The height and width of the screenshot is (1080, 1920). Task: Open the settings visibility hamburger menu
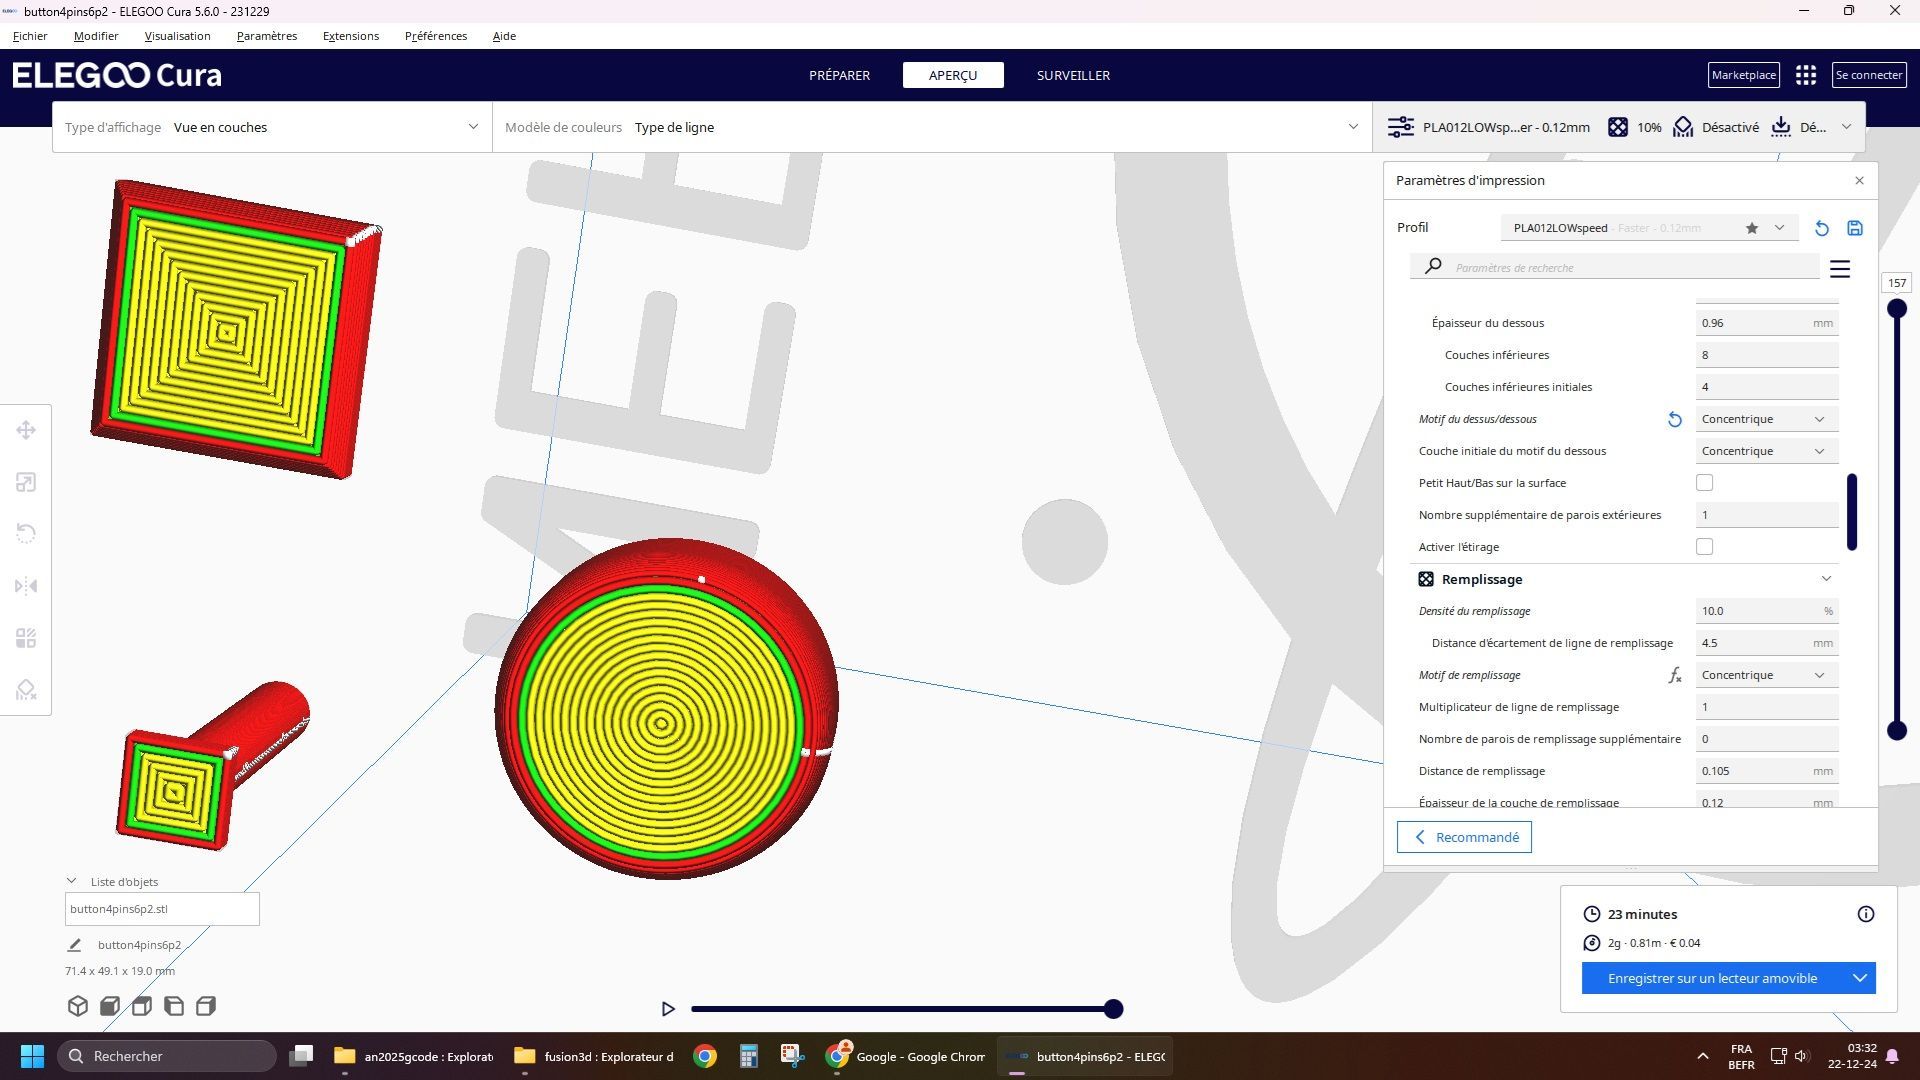1840,268
